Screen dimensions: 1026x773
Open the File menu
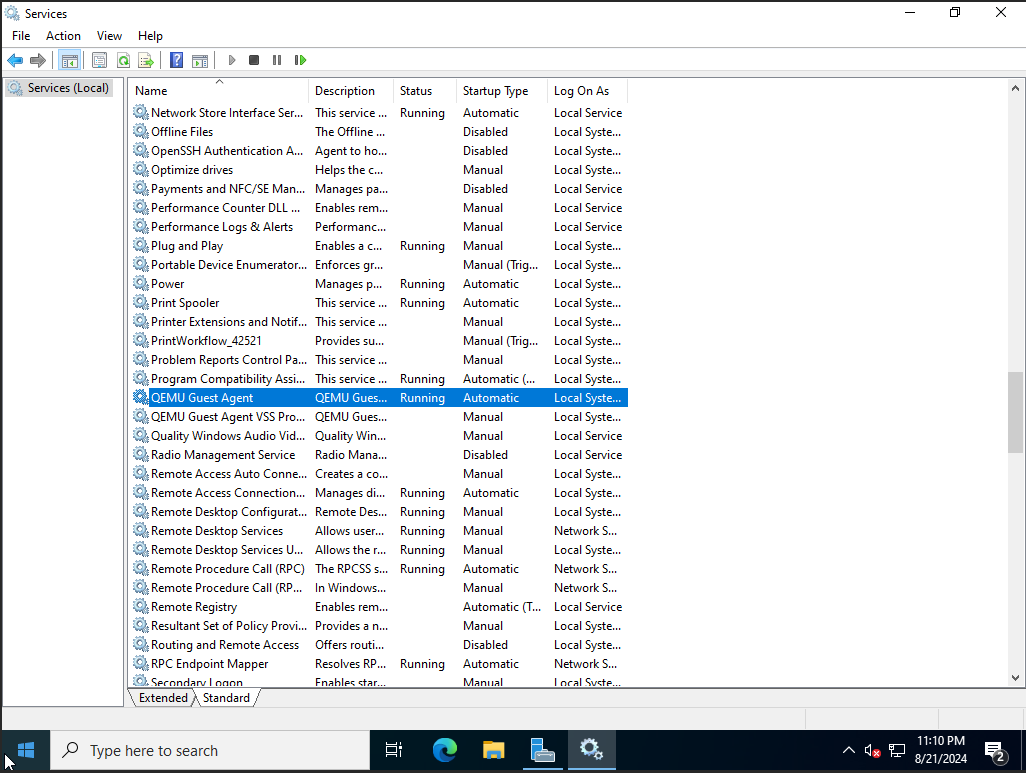21,36
